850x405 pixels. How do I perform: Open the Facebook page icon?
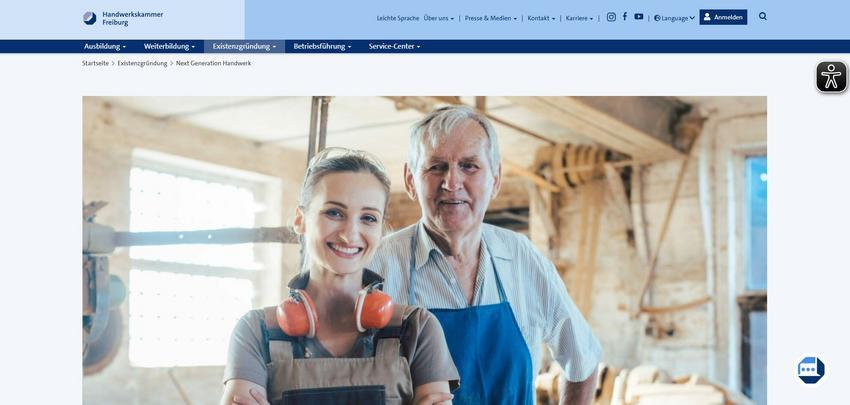[x=624, y=16]
